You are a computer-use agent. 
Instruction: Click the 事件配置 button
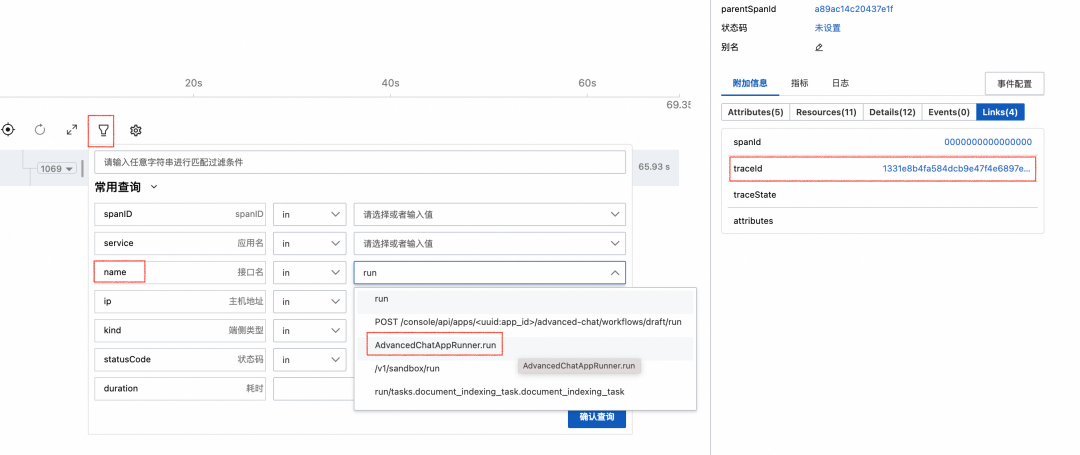[1014, 84]
